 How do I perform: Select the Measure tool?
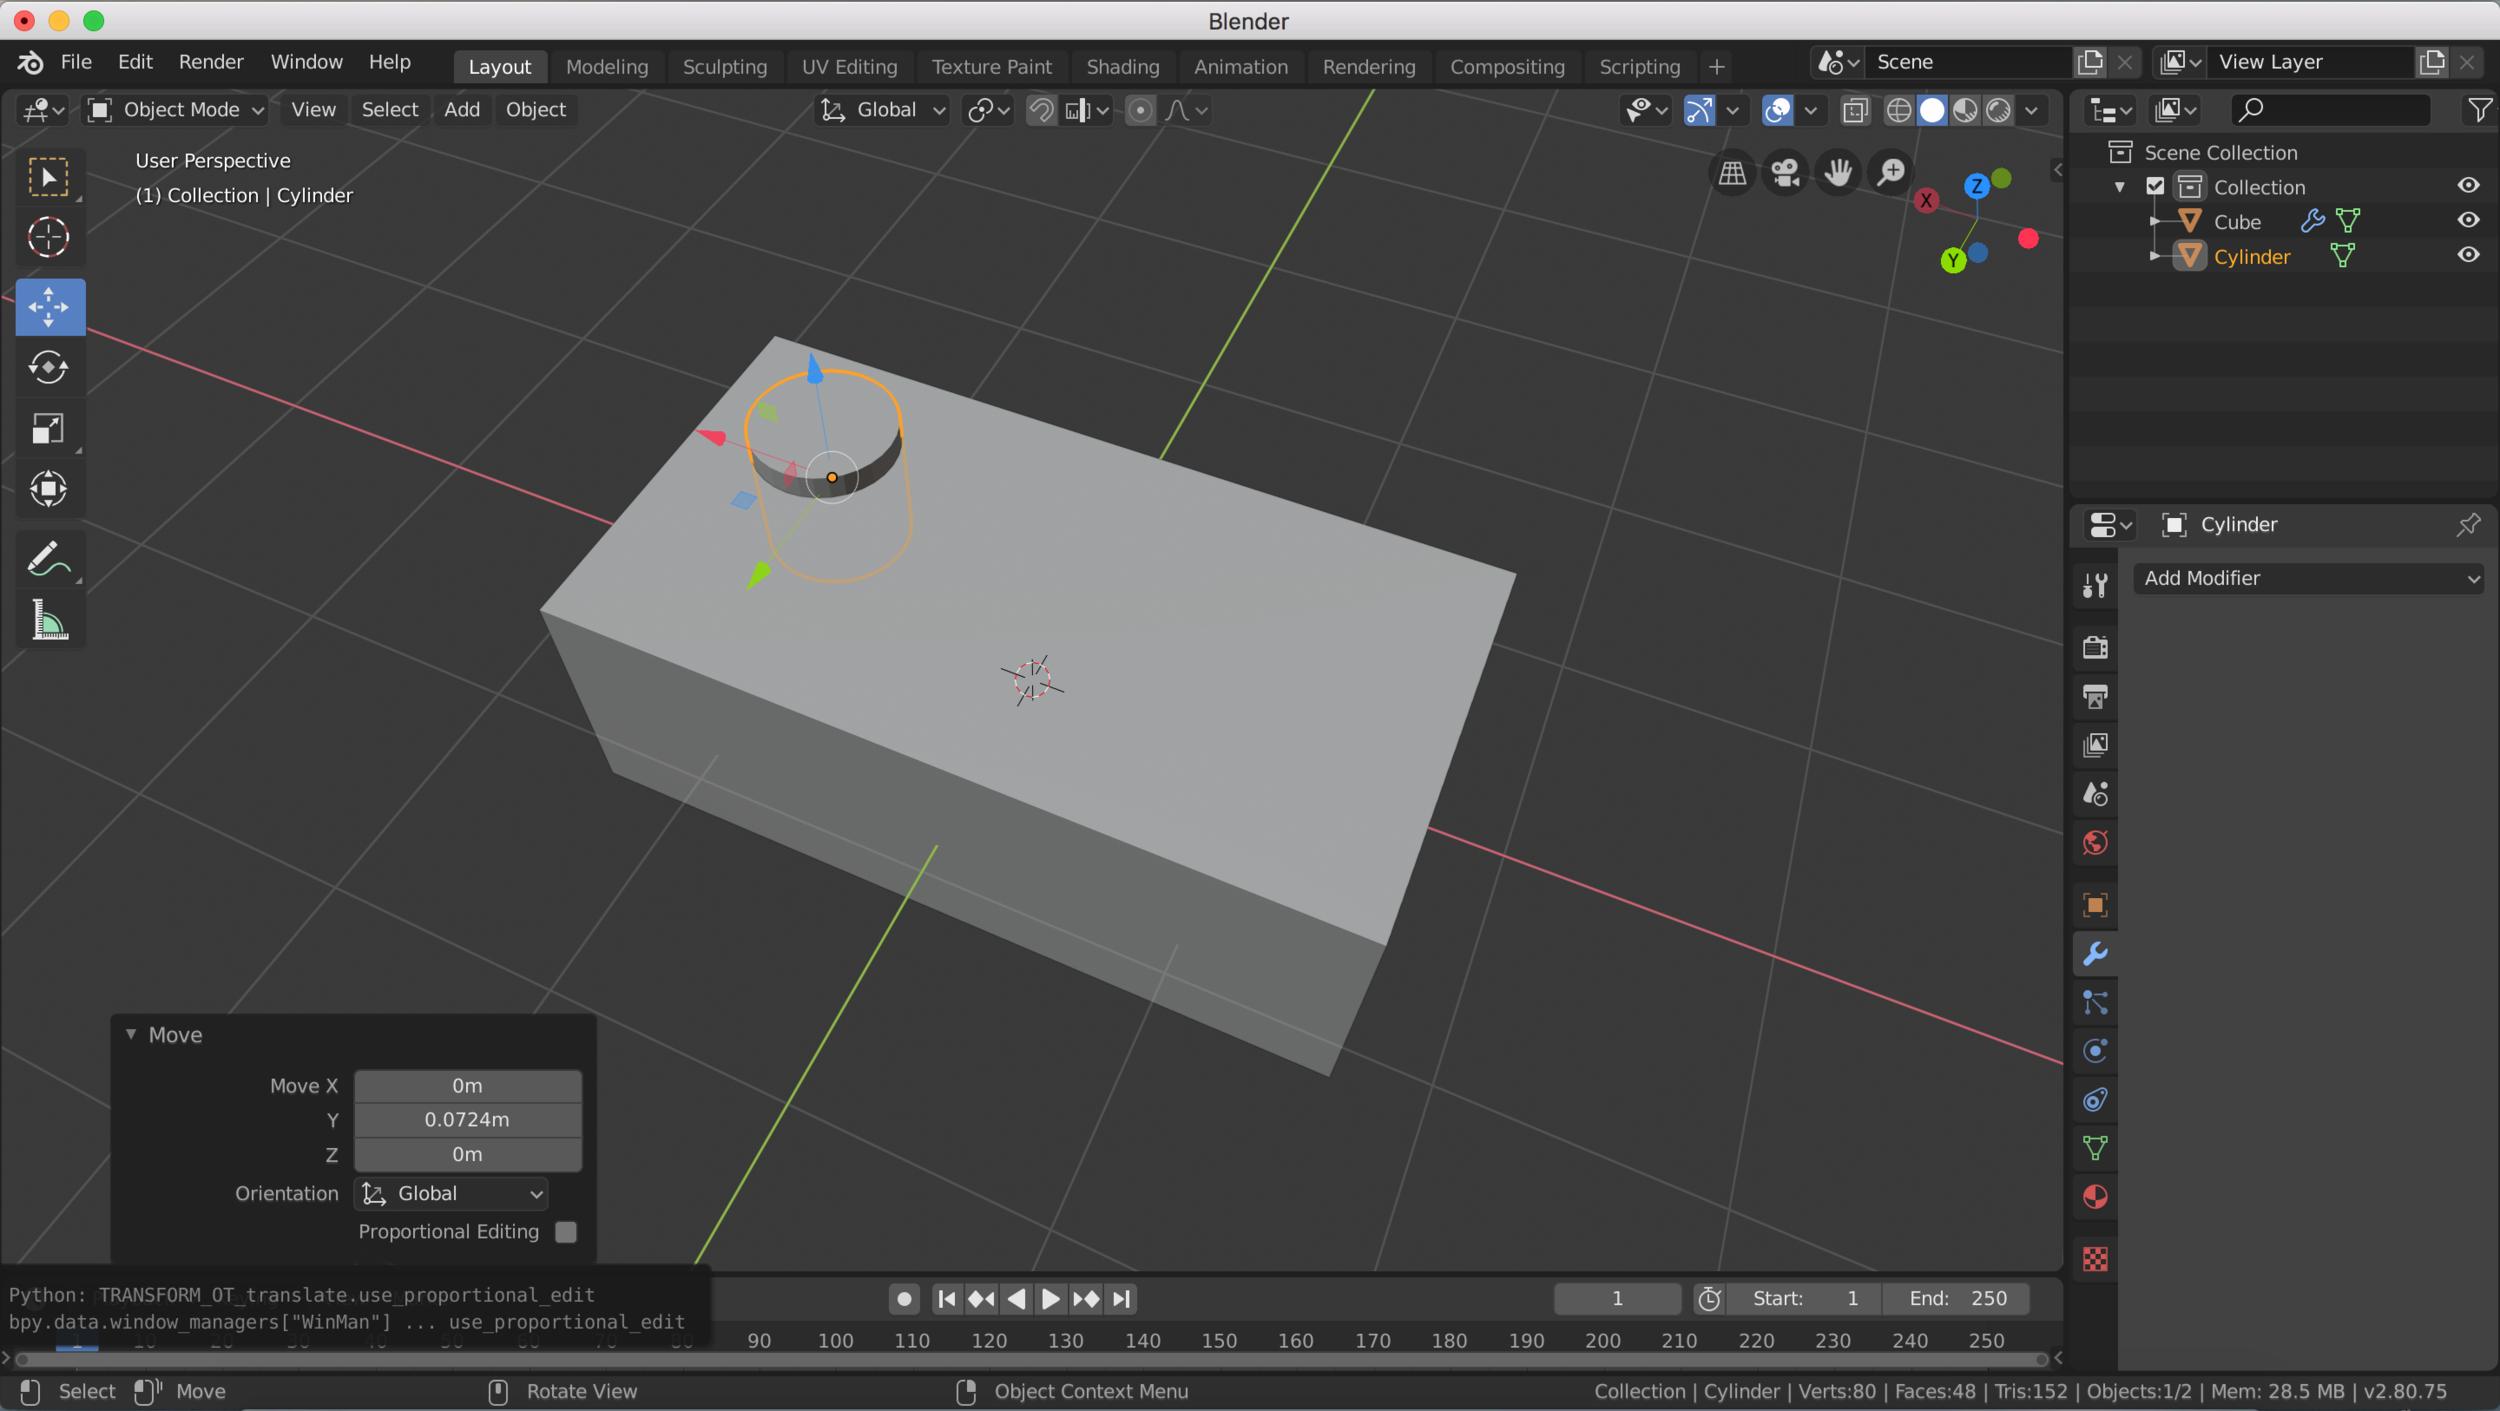click(x=48, y=620)
